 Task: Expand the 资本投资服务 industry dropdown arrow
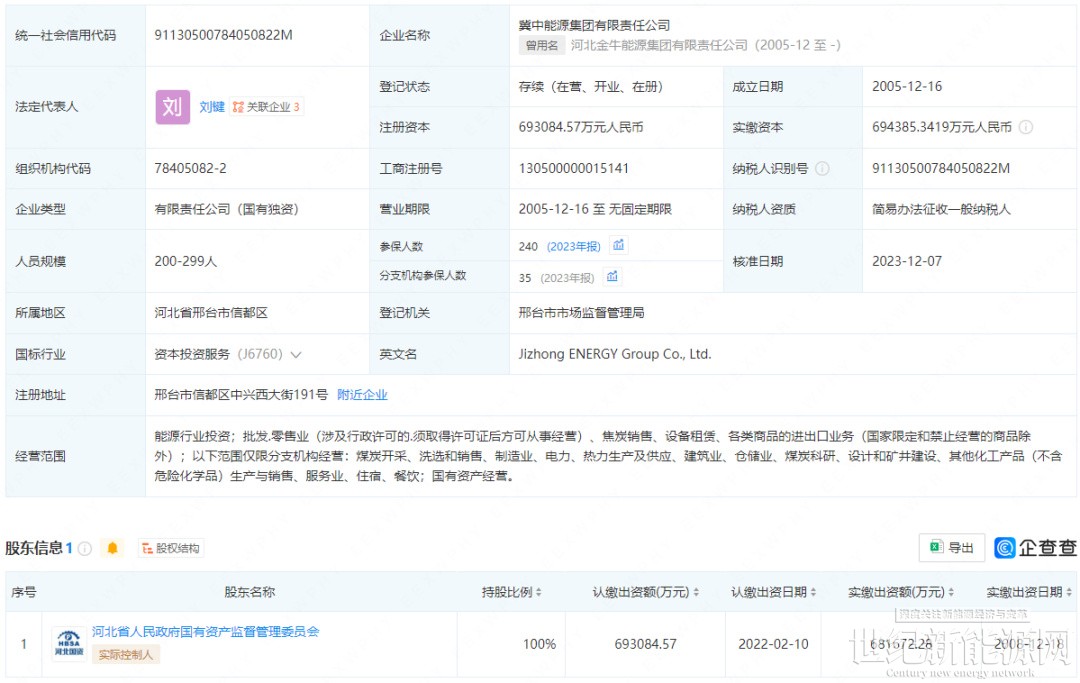pyautogui.click(x=296, y=355)
